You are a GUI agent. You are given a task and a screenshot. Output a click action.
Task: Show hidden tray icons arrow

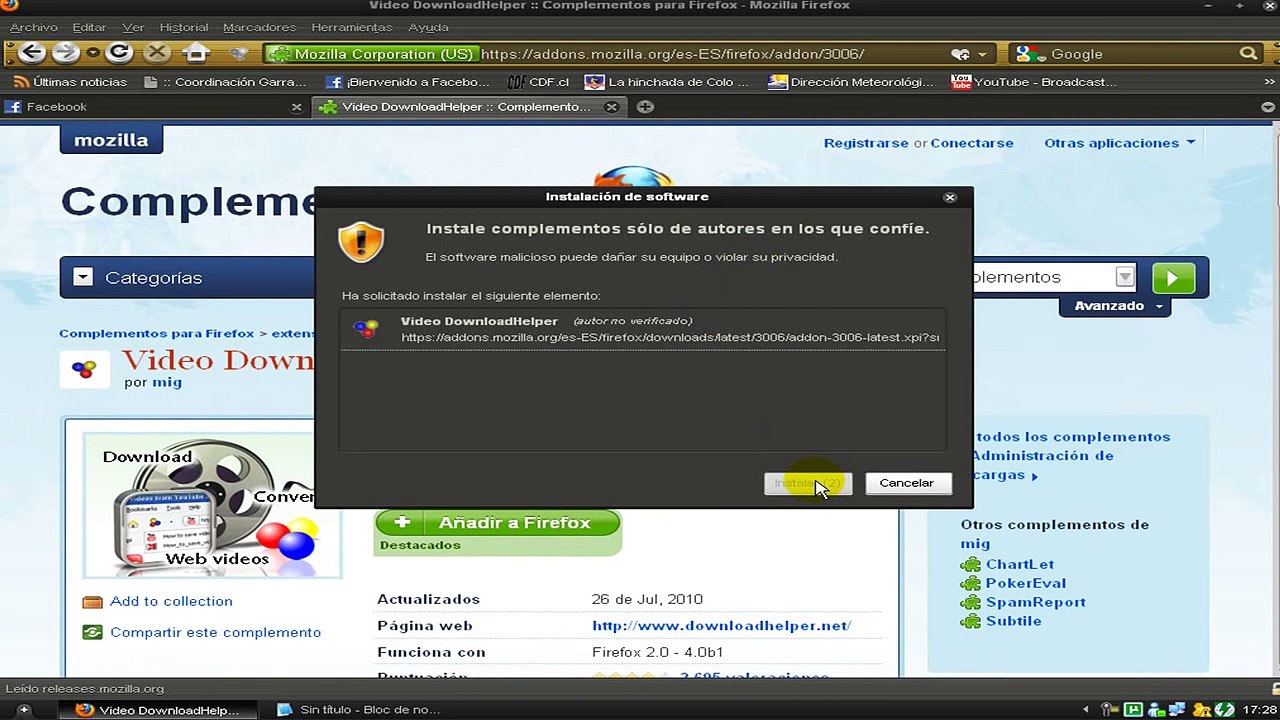(1086, 710)
